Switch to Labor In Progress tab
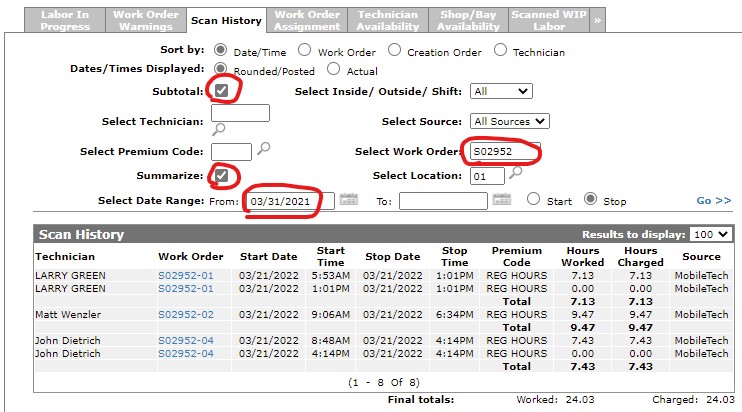This screenshot has height=412, width=742. [64, 21]
